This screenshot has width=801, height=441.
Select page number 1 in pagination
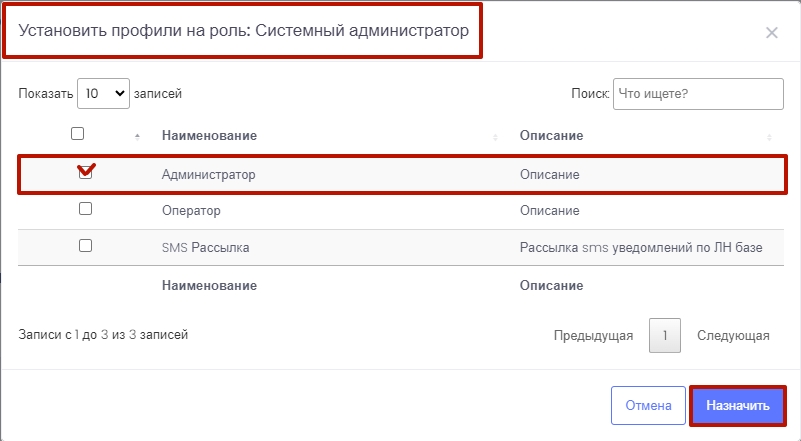point(664,336)
